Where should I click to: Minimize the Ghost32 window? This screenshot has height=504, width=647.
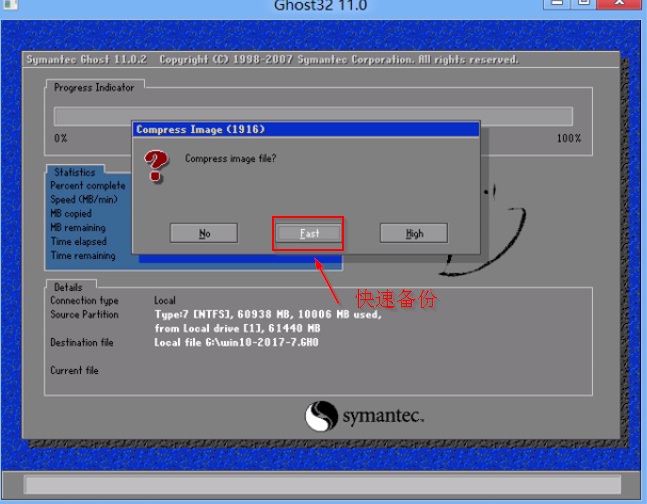tap(557, 3)
